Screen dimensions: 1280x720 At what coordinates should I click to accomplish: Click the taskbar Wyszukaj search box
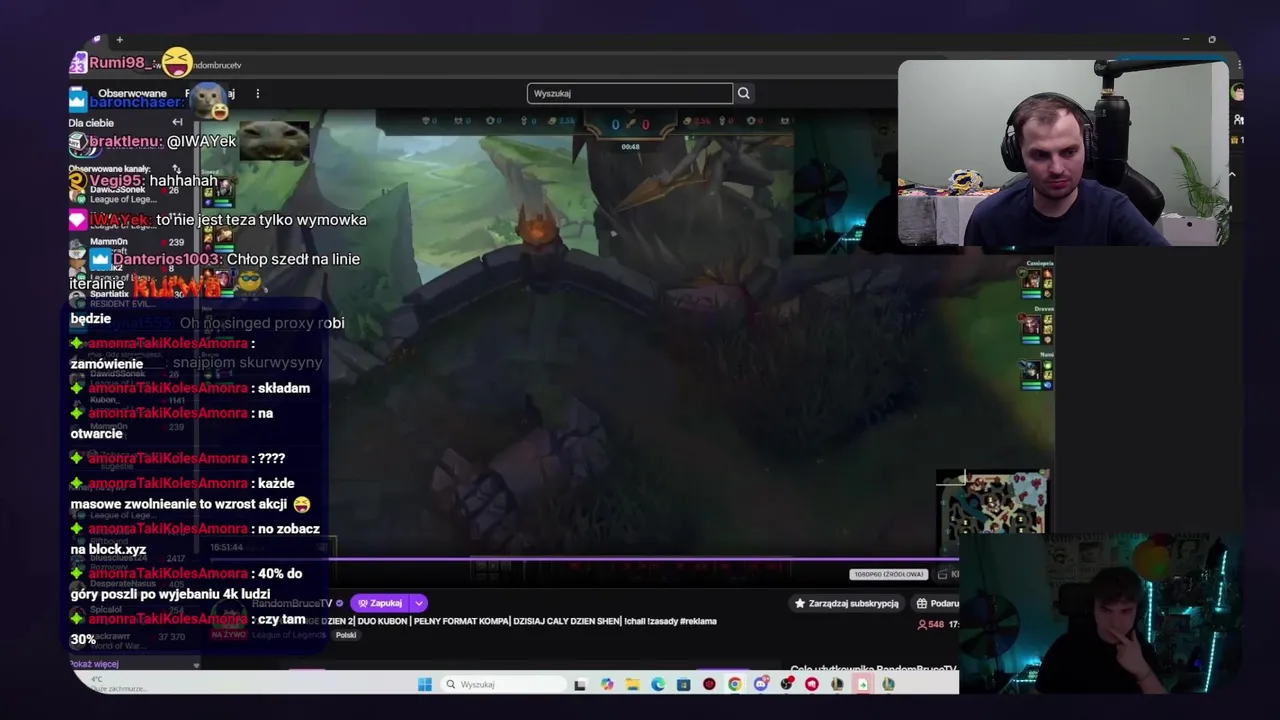click(x=505, y=684)
